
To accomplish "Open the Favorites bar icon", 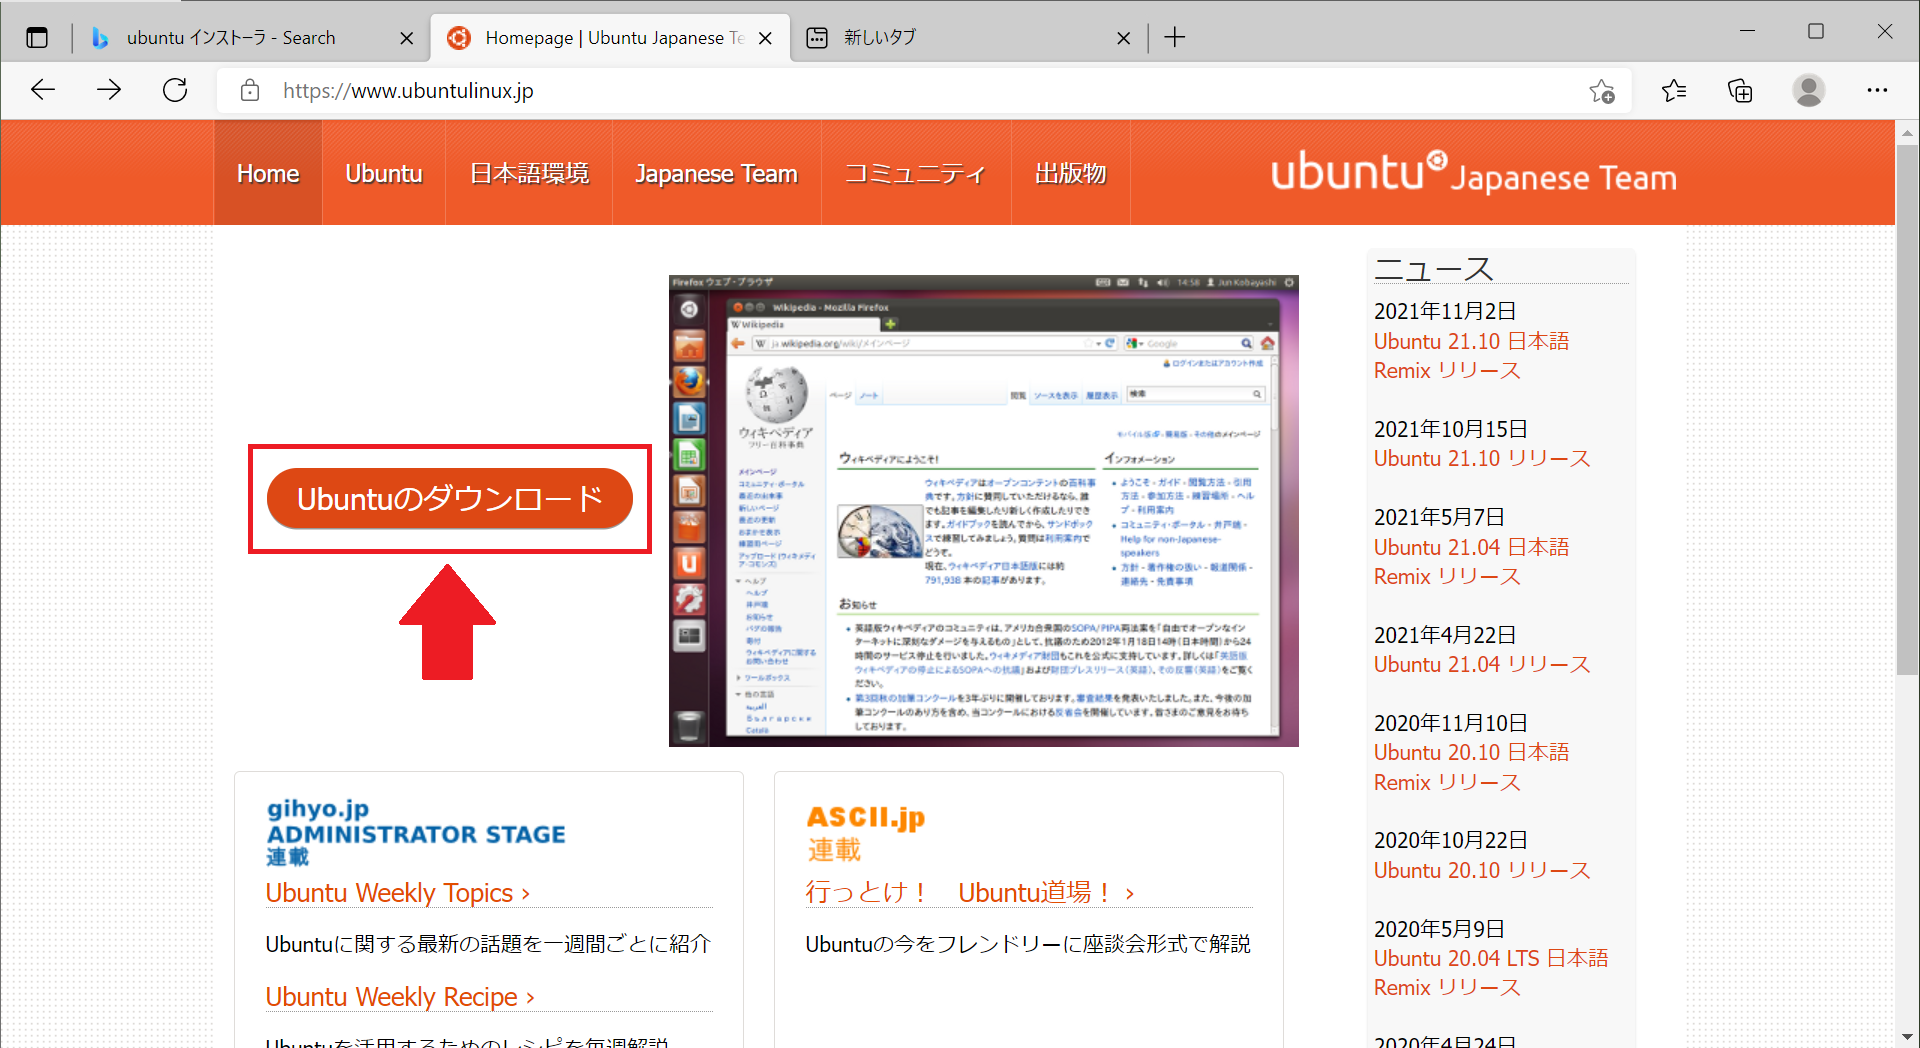I will [x=1673, y=90].
